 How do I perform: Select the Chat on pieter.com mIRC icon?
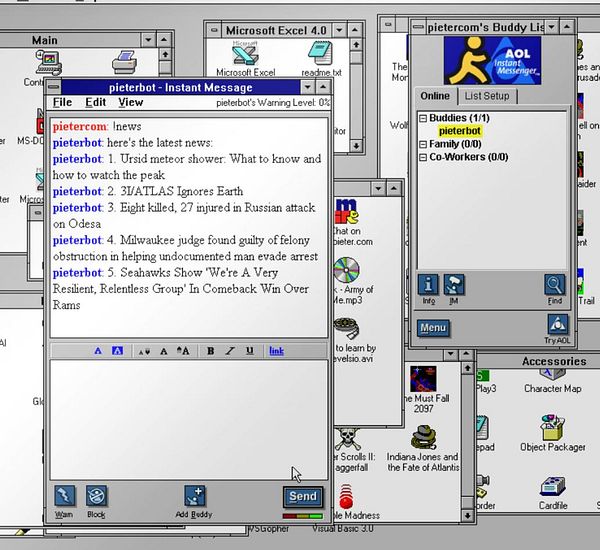tap(347, 211)
